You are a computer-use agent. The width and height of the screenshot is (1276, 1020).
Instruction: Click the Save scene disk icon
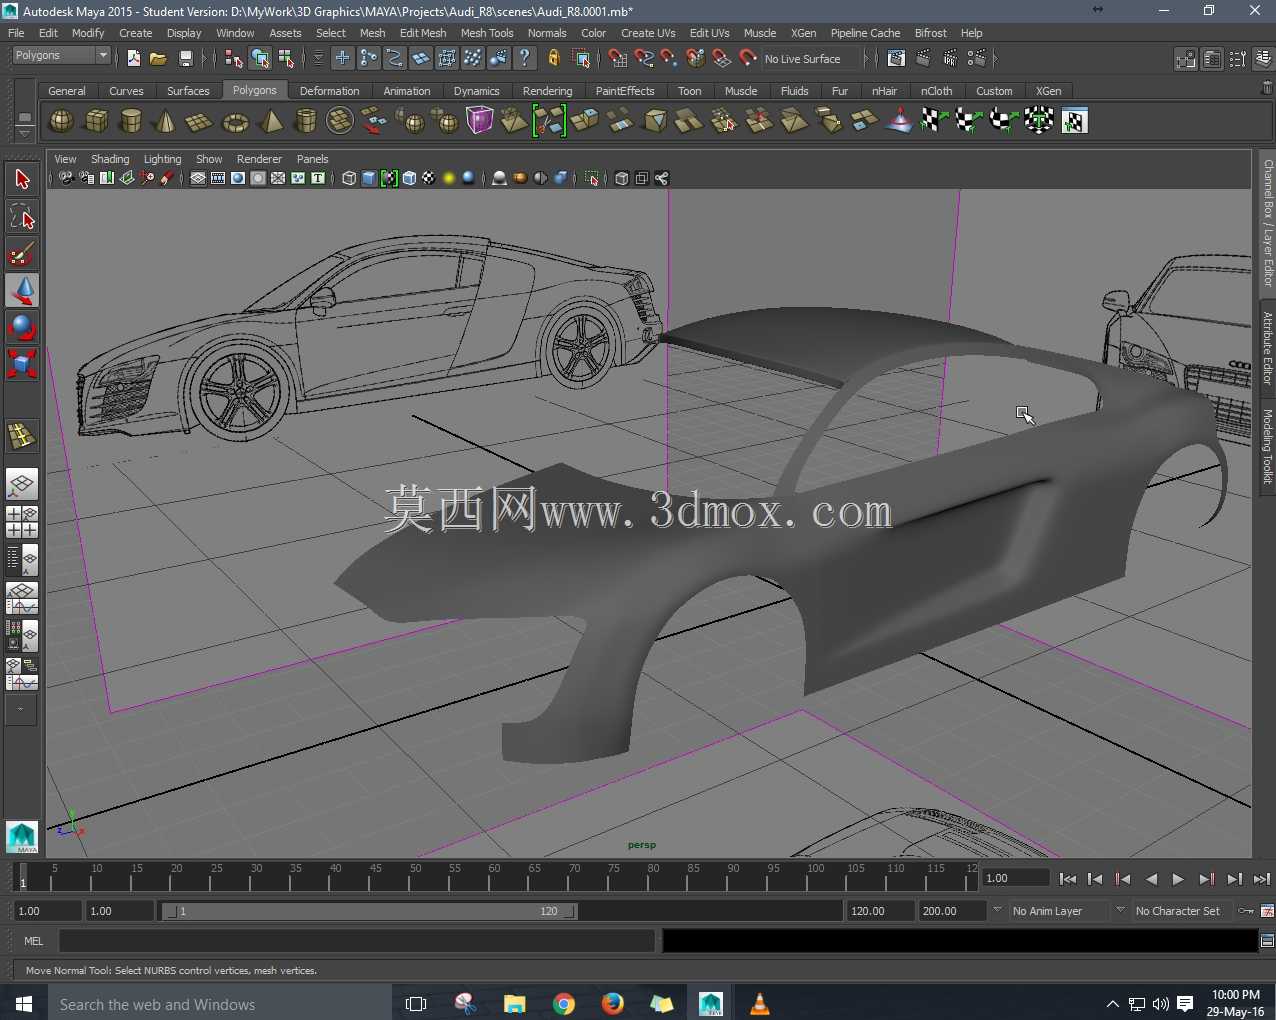coord(185,59)
